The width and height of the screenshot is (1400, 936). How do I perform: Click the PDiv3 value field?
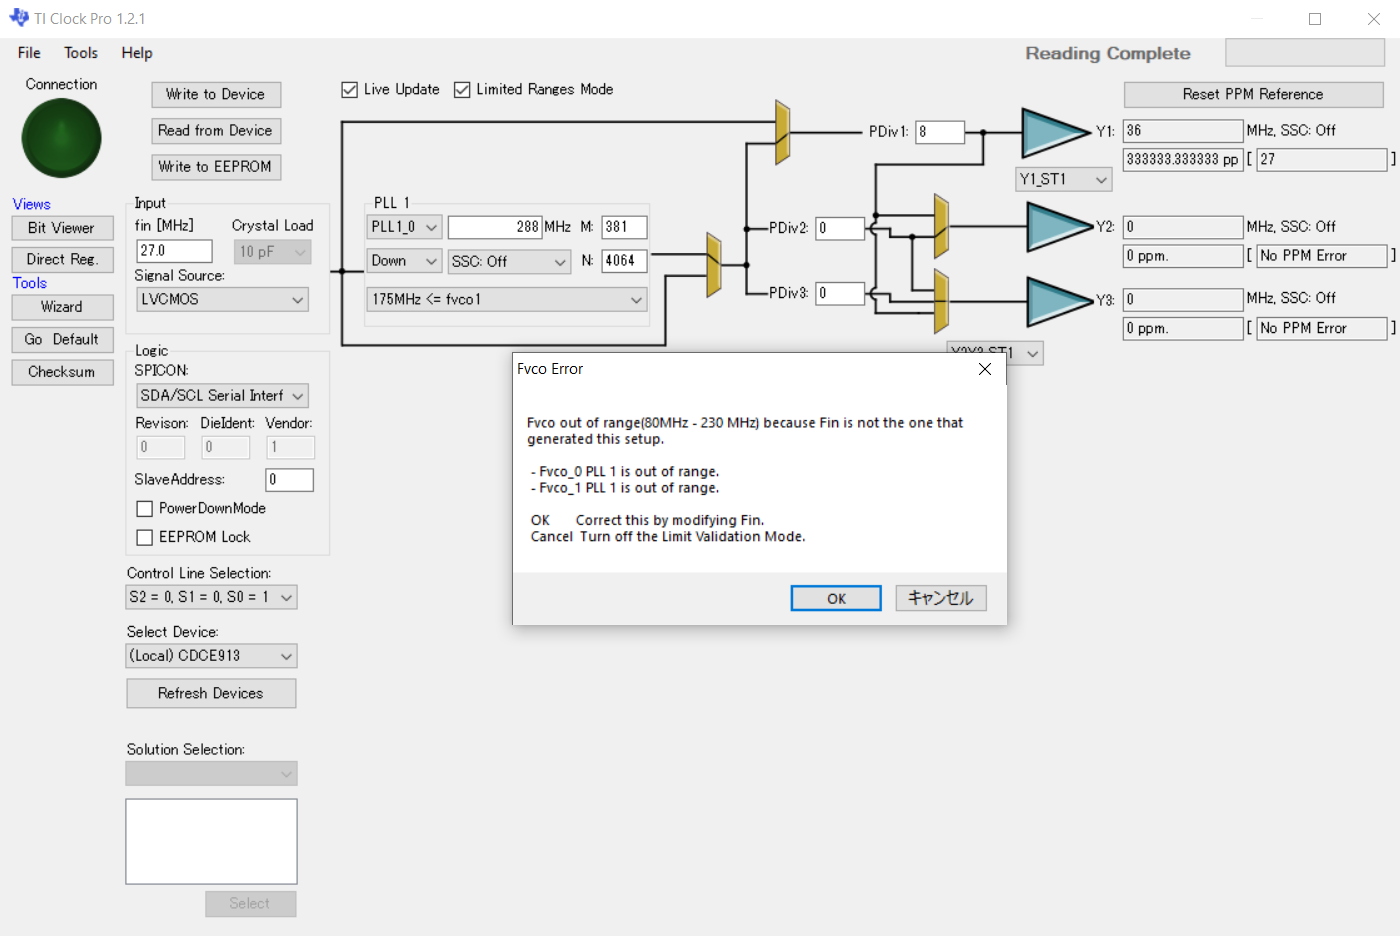click(x=840, y=294)
